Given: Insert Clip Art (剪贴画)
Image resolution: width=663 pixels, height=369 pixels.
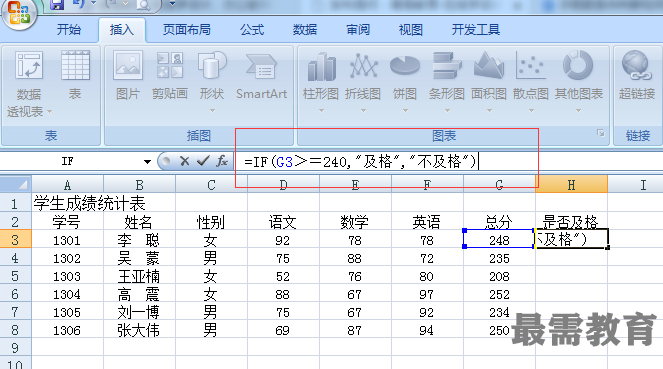Looking at the screenshot, I should pos(170,75).
